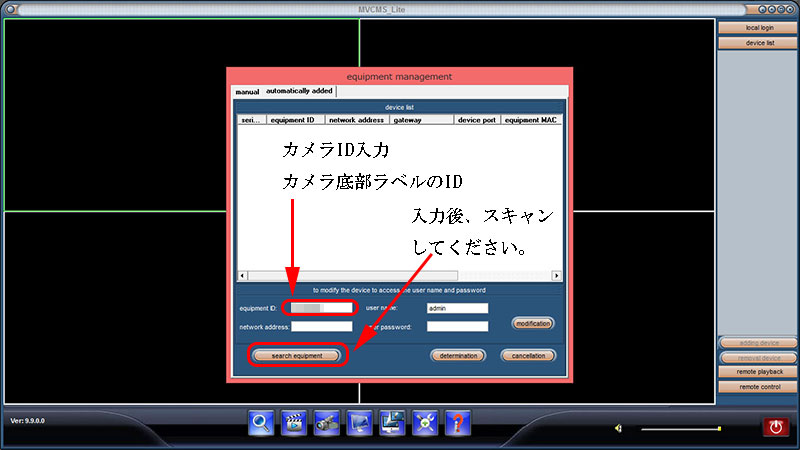Image resolution: width=800 pixels, height=450 pixels.
Task: Switch to automatically added tab
Action: point(299,91)
